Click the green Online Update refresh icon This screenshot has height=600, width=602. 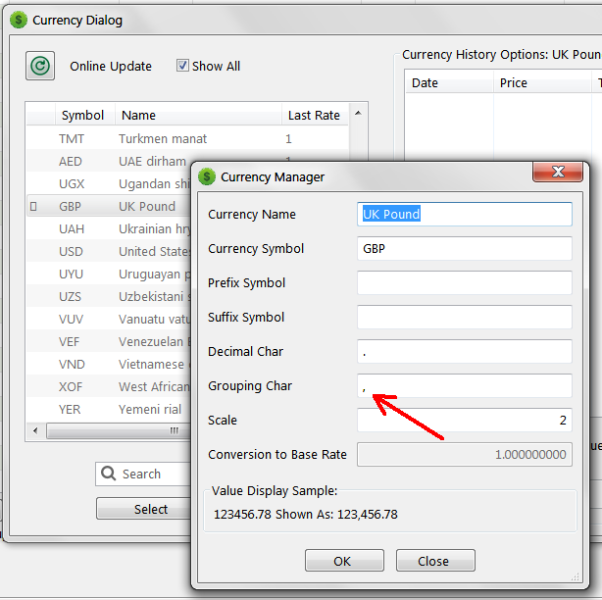click(40, 67)
